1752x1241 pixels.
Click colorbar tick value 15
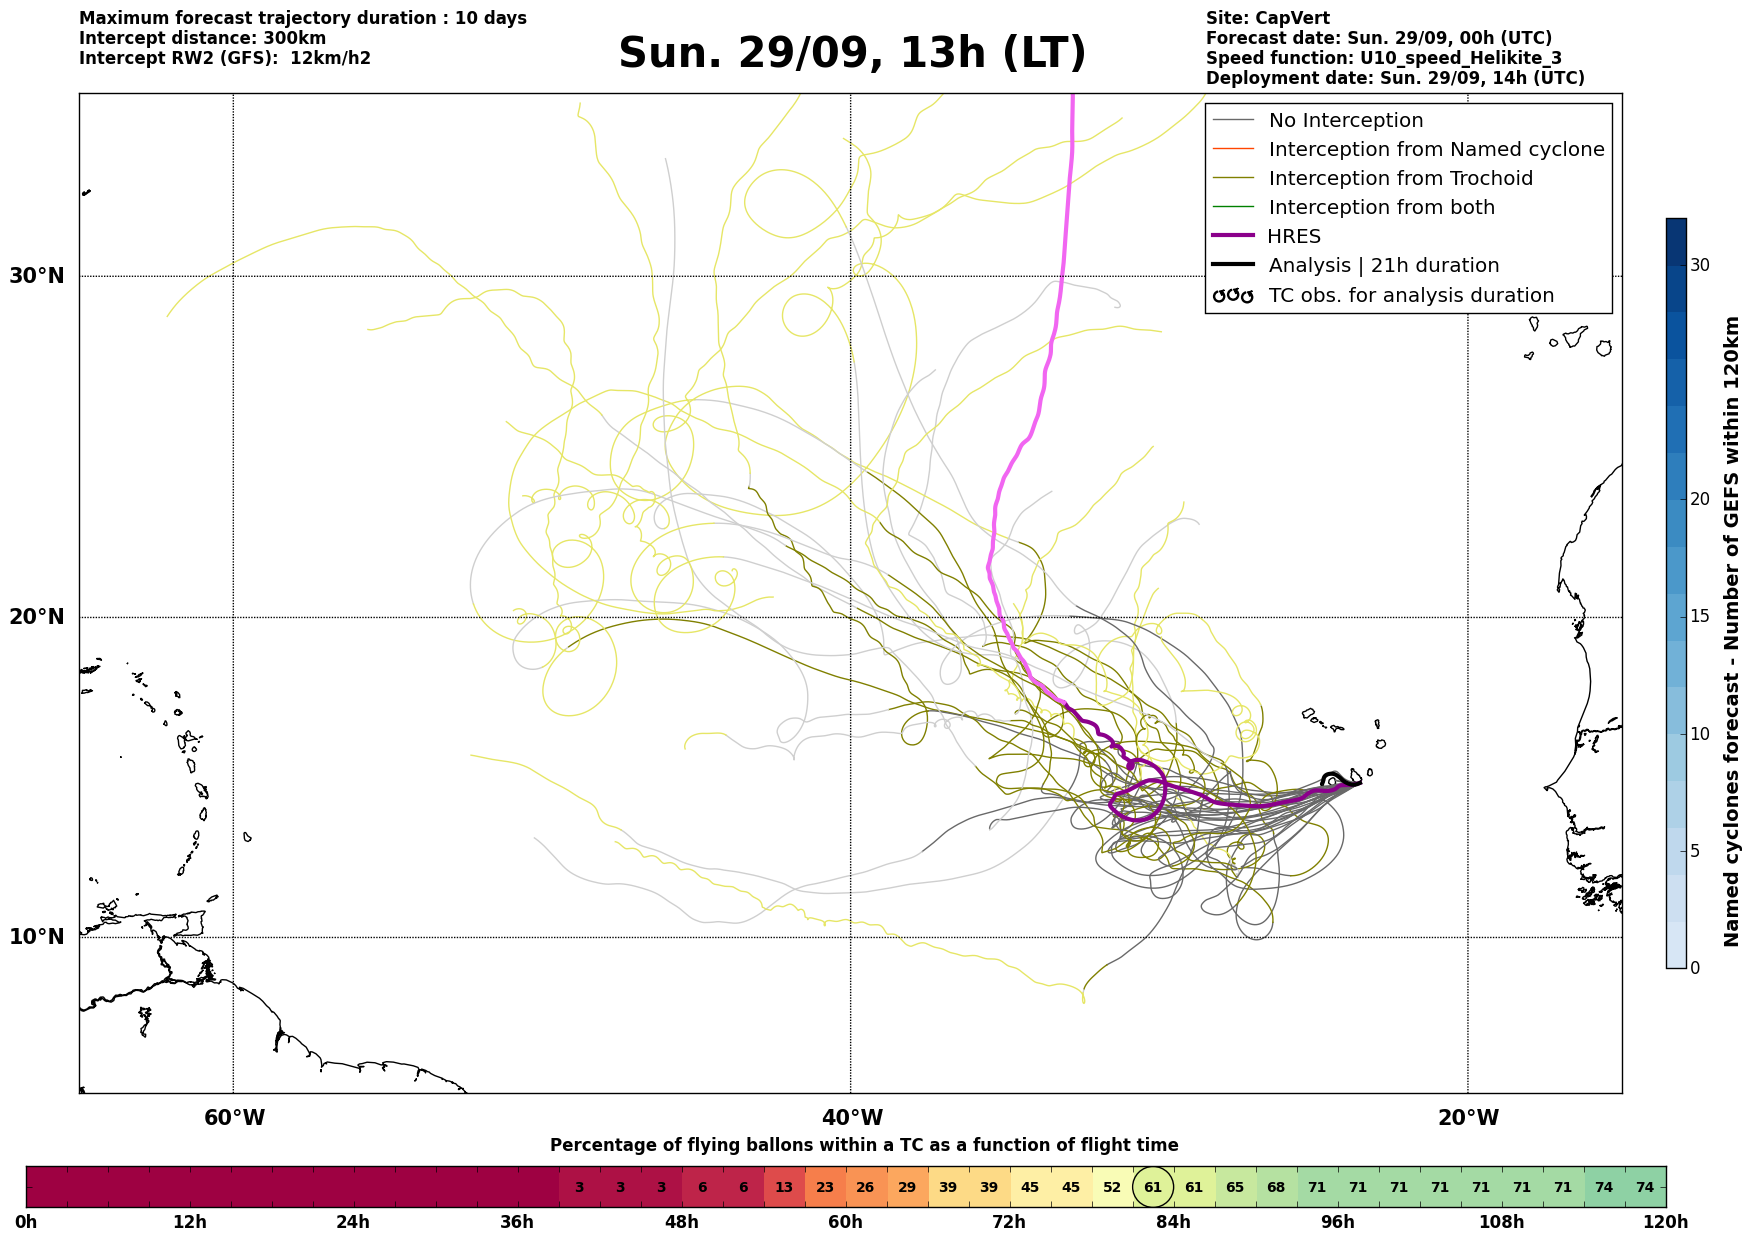pos(1700,616)
